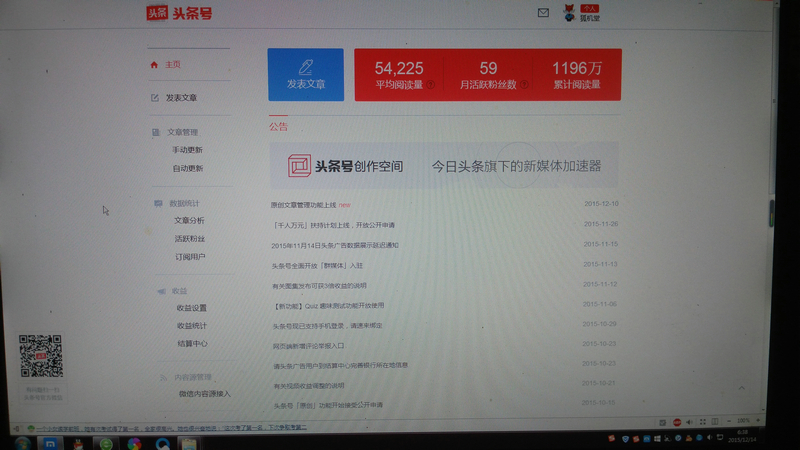Click the back-to-top chevron at lower right
This screenshot has height=450, width=800.
pyautogui.click(x=741, y=388)
